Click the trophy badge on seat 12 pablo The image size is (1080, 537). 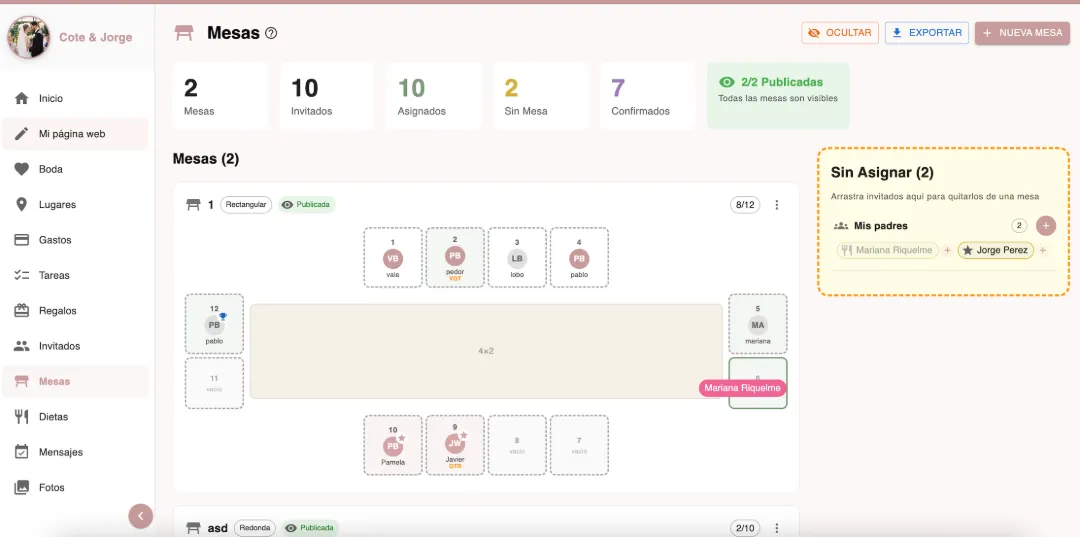point(222,317)
